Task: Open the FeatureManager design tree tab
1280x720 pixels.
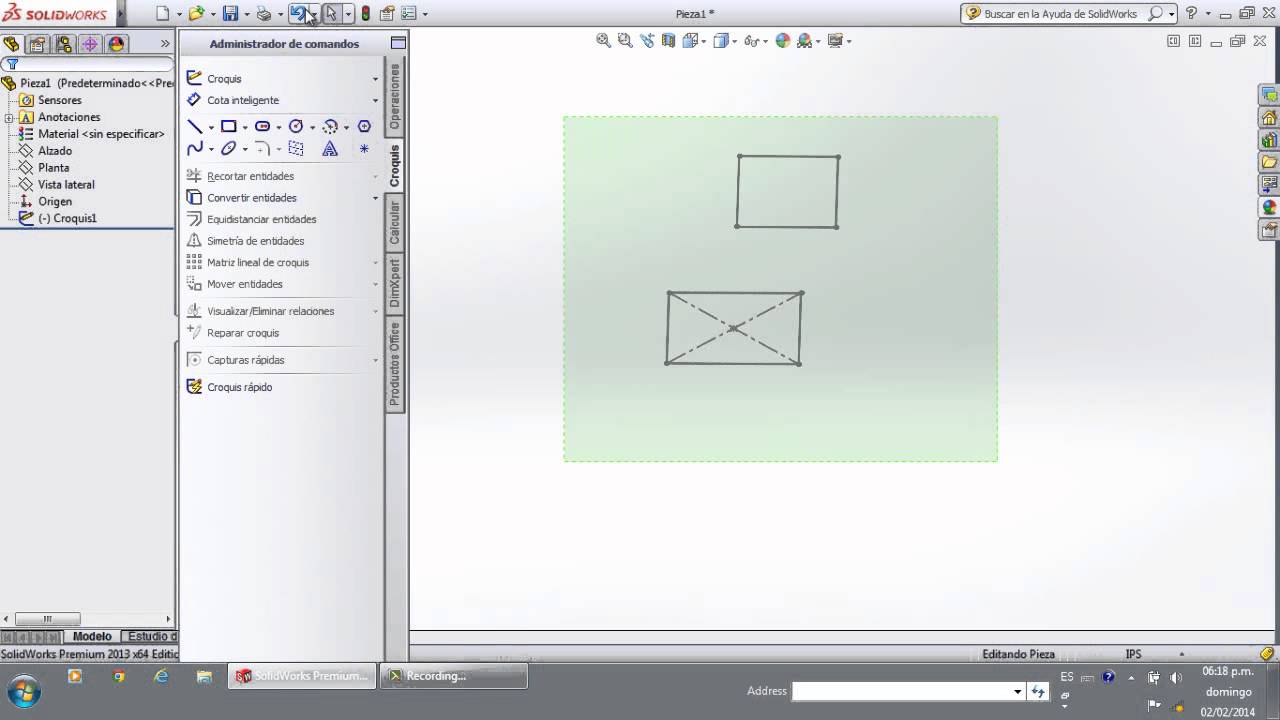Action: (11, 44)
